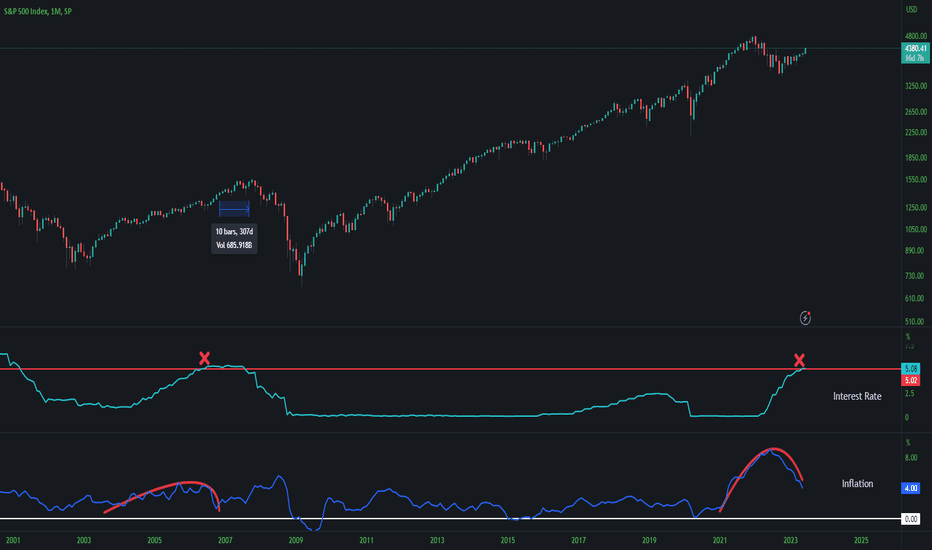This screenshot has width=932, height=550.
Task: Click the 2005 time axis label
Action: [x=155, y=540]
